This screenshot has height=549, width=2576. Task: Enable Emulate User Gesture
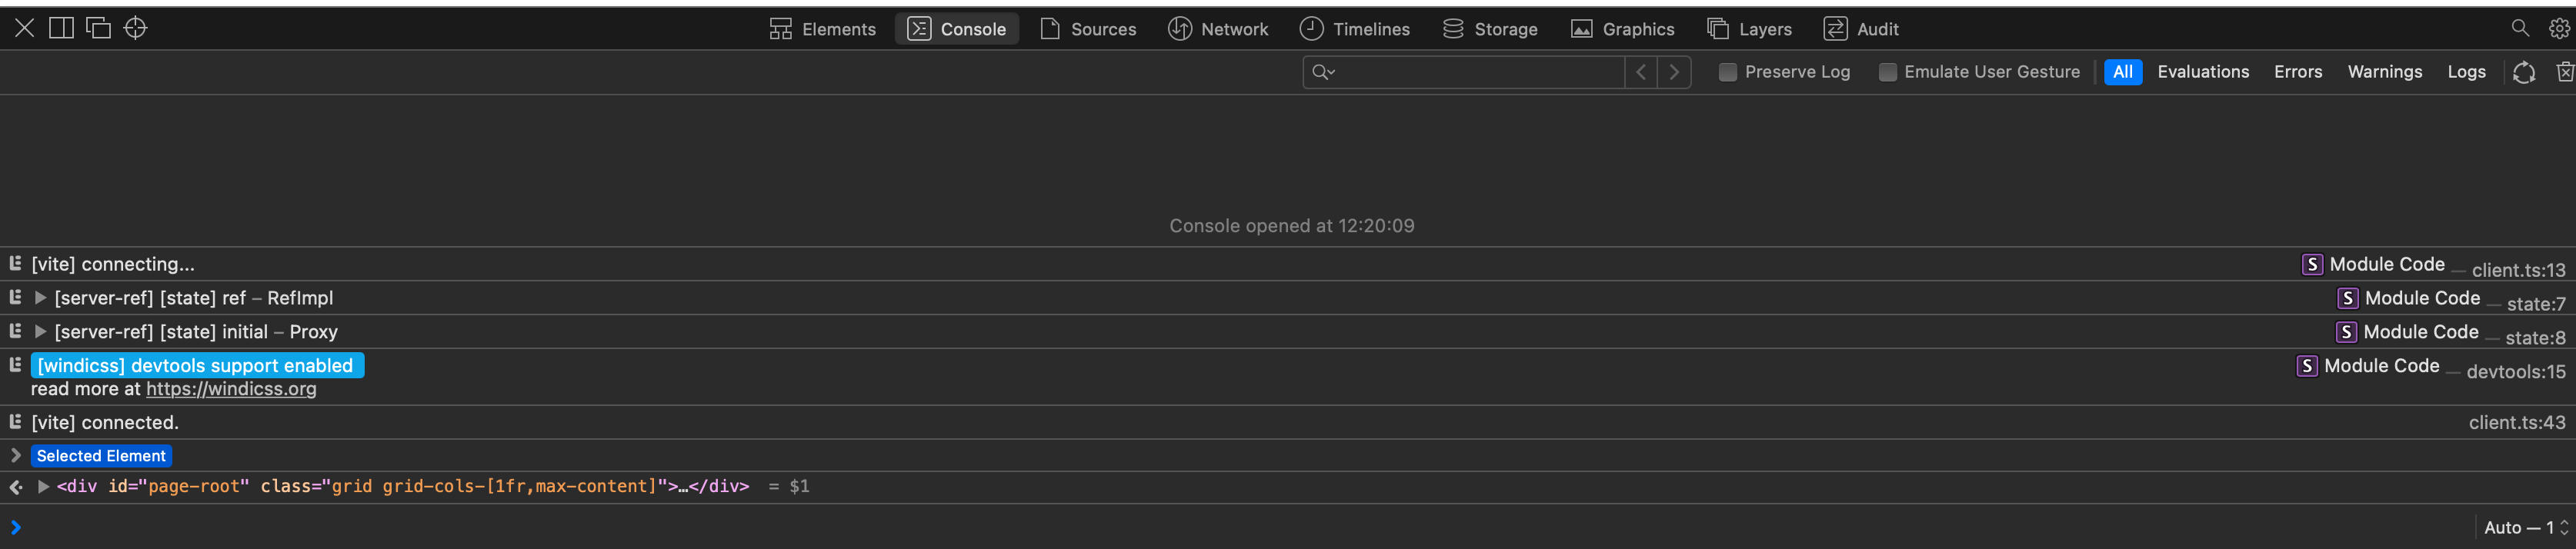point(1888,72)
